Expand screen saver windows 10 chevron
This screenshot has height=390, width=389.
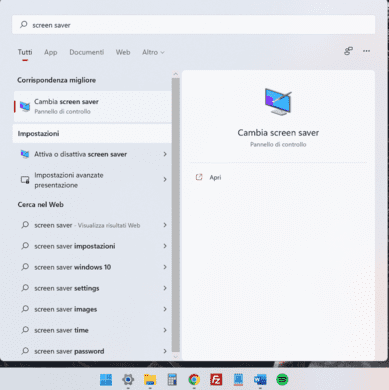(x=165, y=267)
